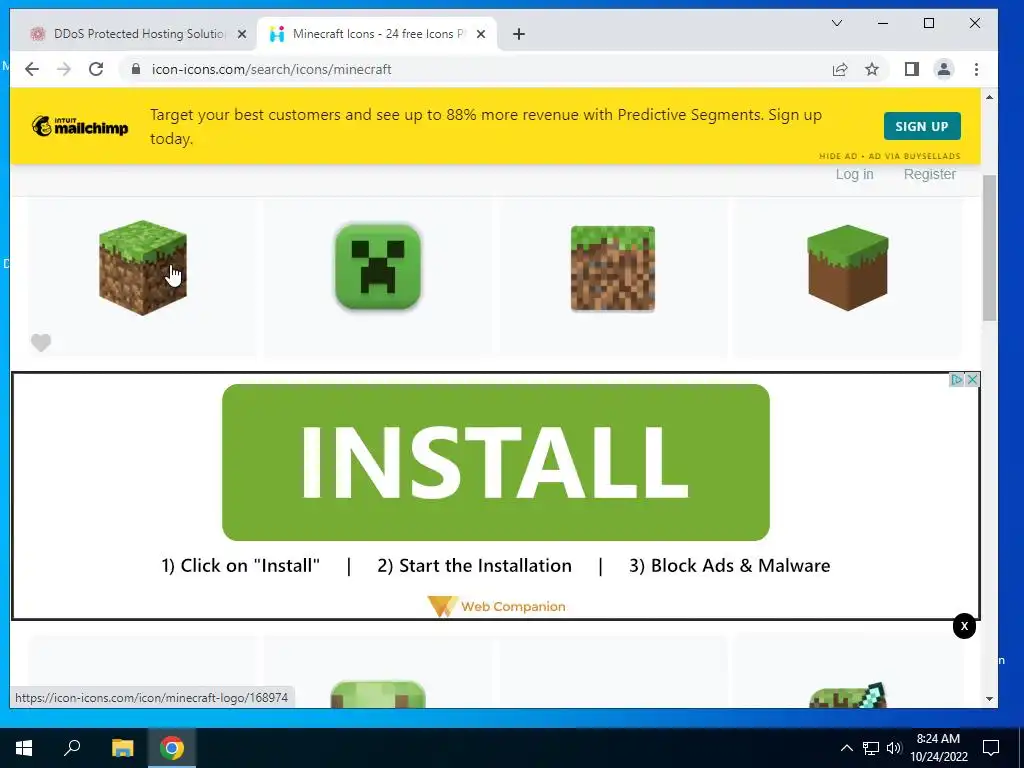Click the Register link
The width and height of the screenshot is (1024, 768).
click(930, 174)
